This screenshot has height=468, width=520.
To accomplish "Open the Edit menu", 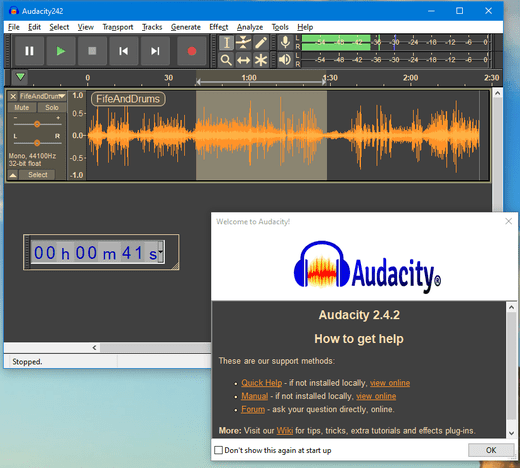I will pyautogui.click(x=34, y=27).
